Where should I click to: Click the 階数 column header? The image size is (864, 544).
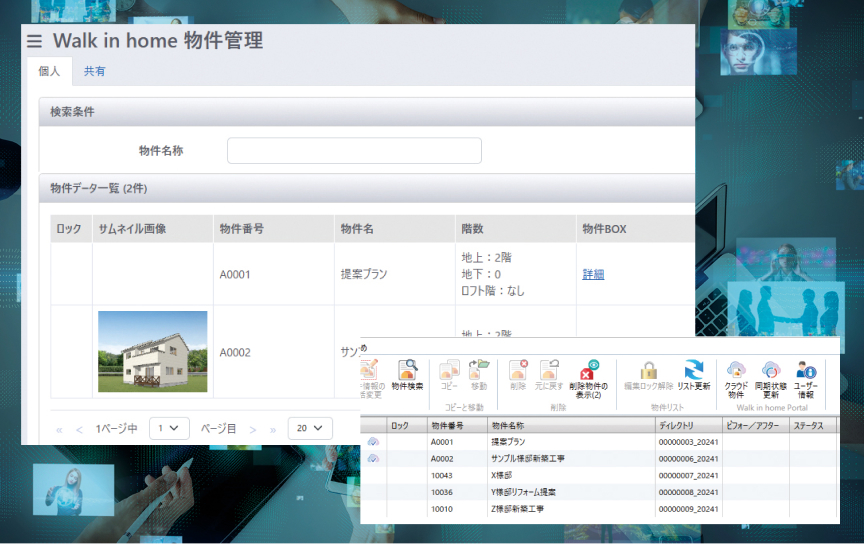click(x=516, y=229)
